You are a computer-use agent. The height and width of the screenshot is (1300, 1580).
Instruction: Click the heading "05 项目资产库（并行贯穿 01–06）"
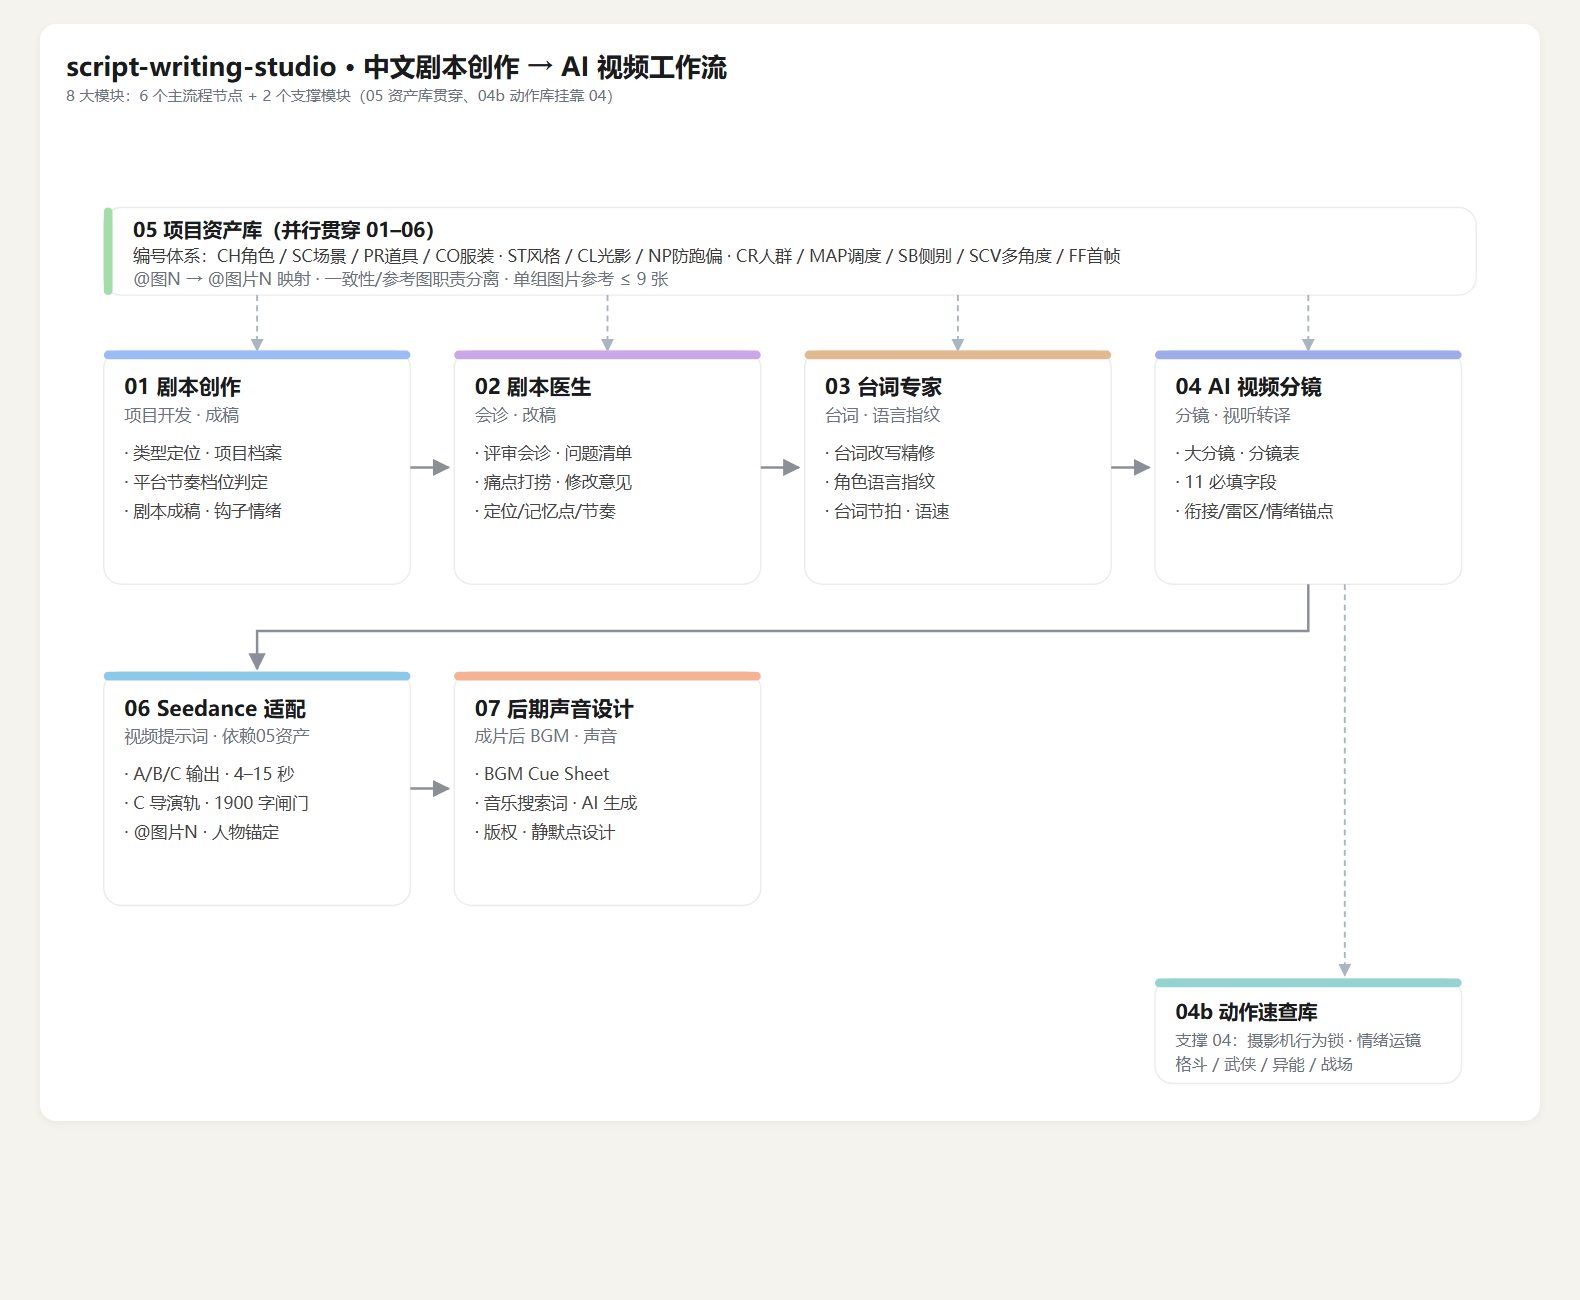click(x=283, y=230)
